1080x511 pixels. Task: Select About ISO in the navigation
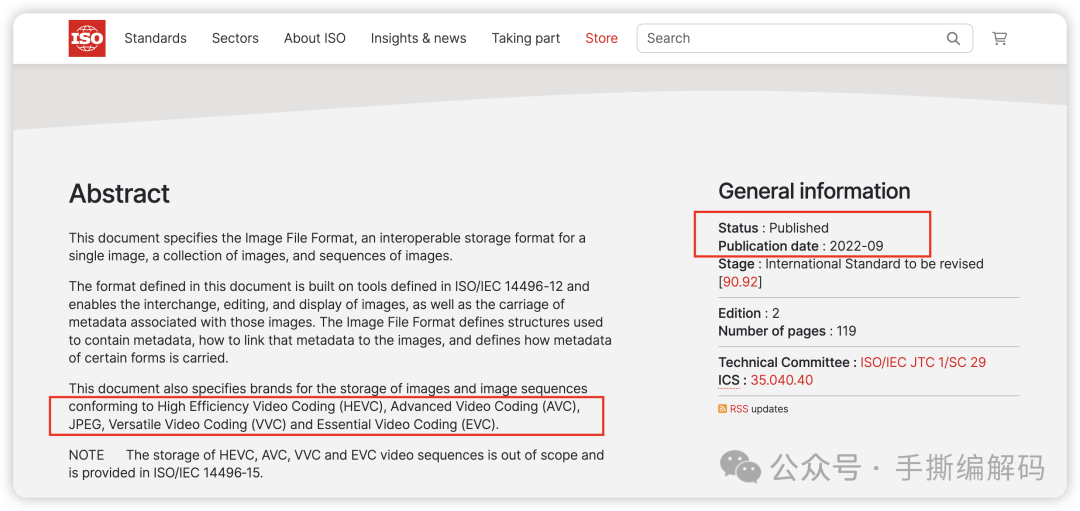pos(314,38)
